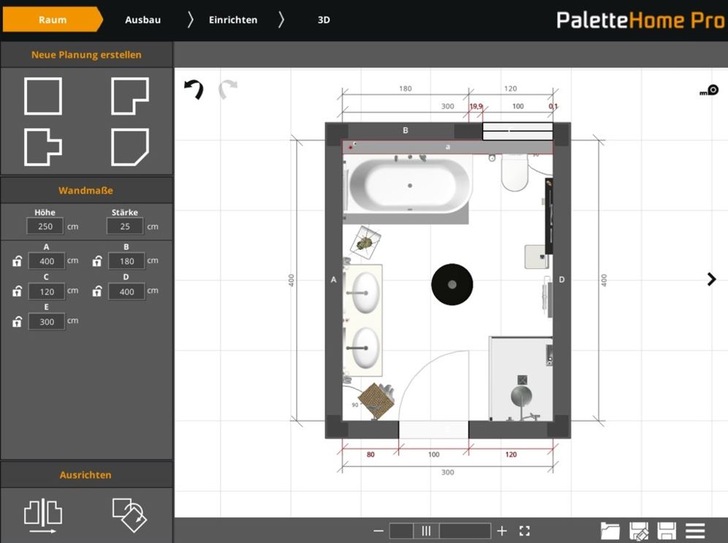
Task: Choose the L-shaped room template
Action: click(130, 97)
